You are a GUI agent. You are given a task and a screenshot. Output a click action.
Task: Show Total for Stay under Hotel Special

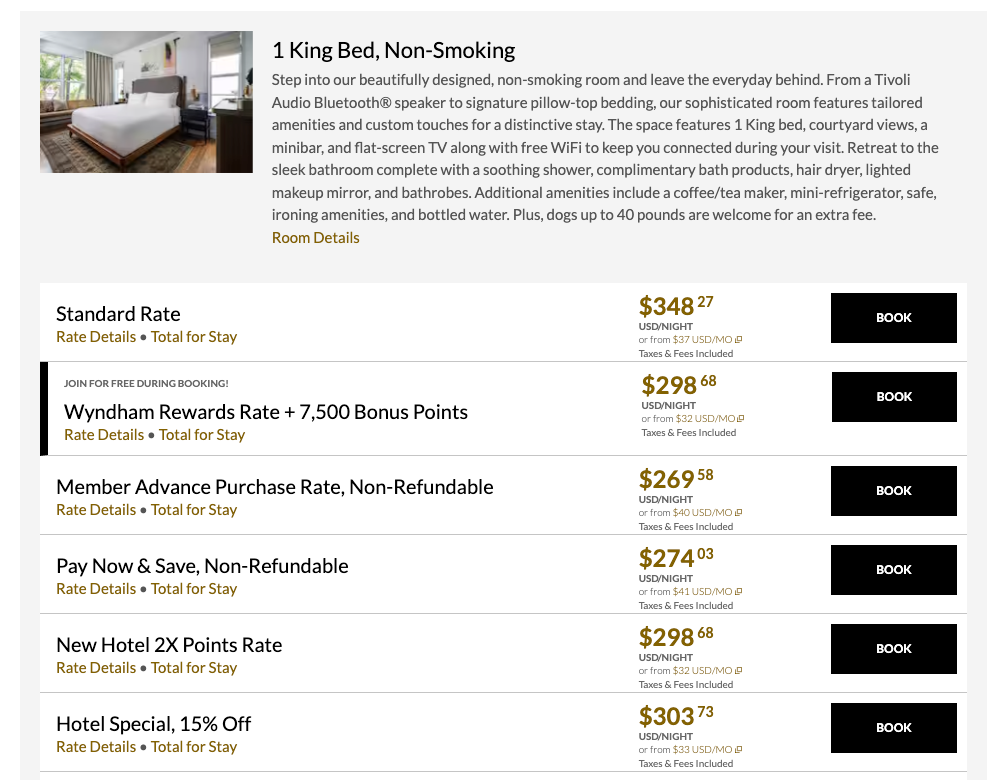[x=194, y=747]
